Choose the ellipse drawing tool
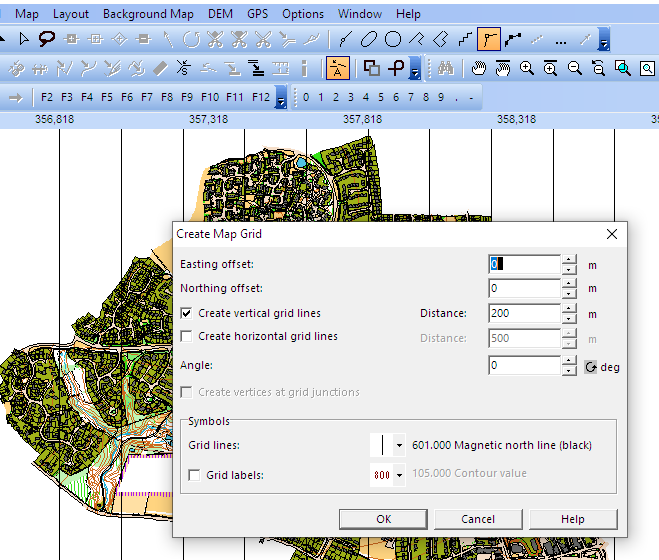Viewport: 659px width, 560px height. coord(369,40)
